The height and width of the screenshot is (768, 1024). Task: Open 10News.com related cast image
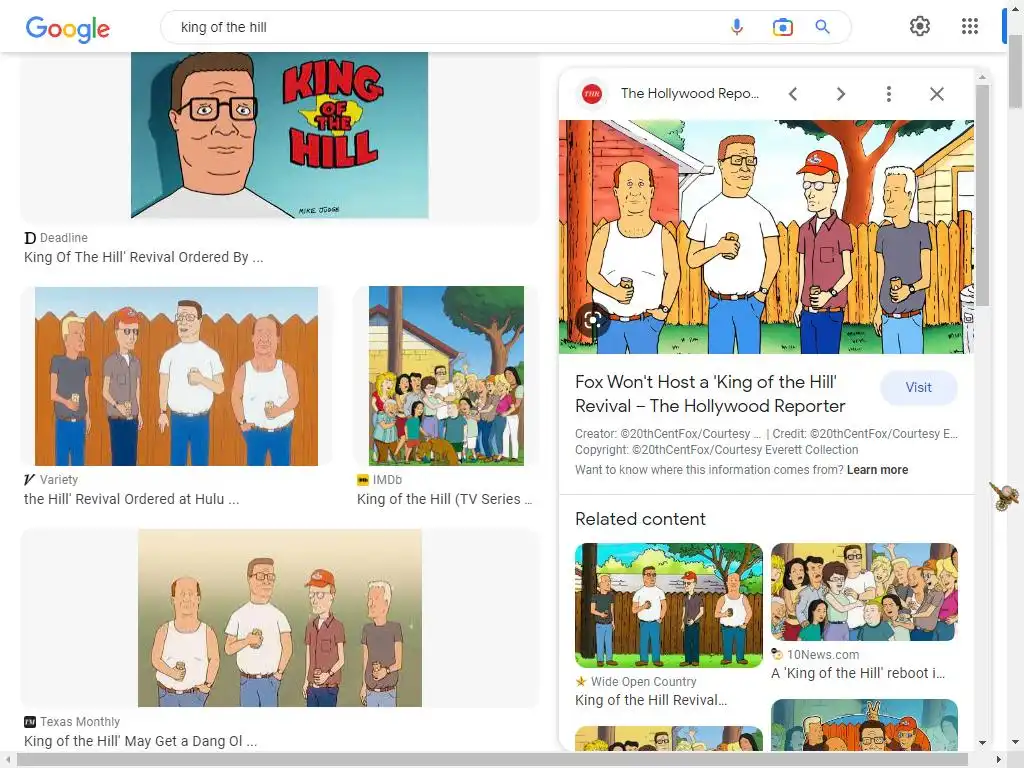[864, 592]
